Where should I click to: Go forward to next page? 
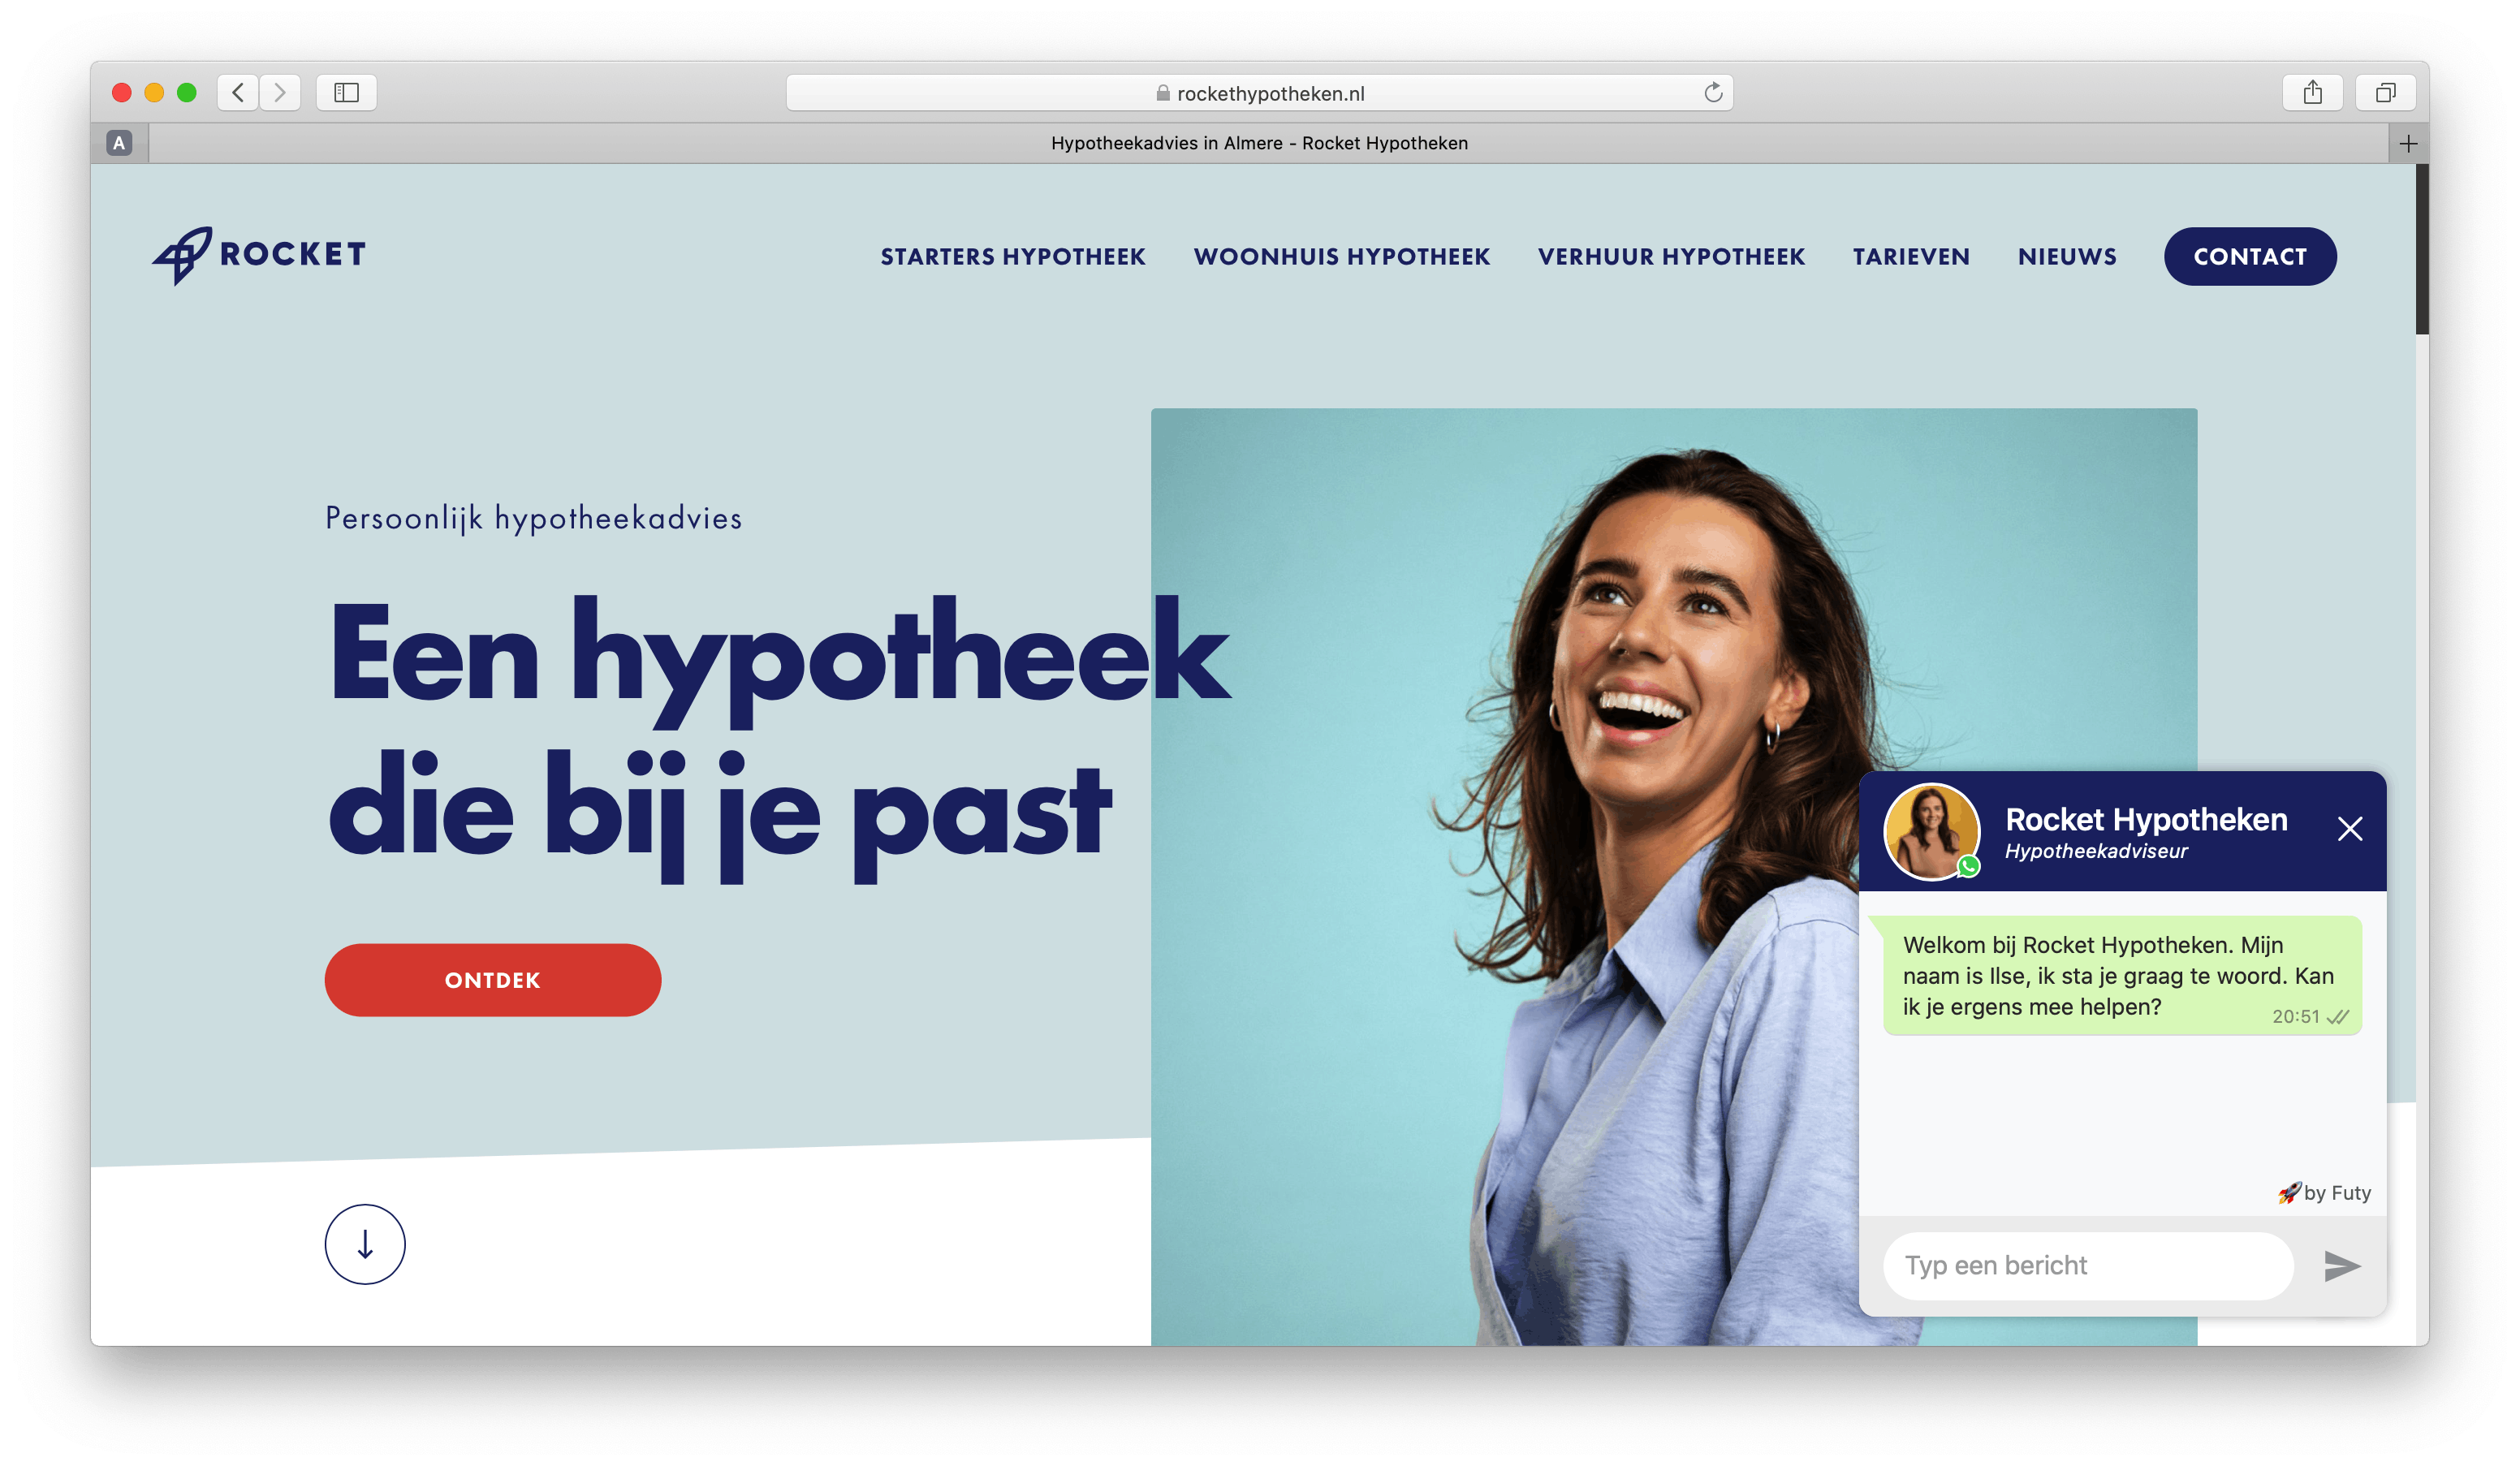pos(280,93)
